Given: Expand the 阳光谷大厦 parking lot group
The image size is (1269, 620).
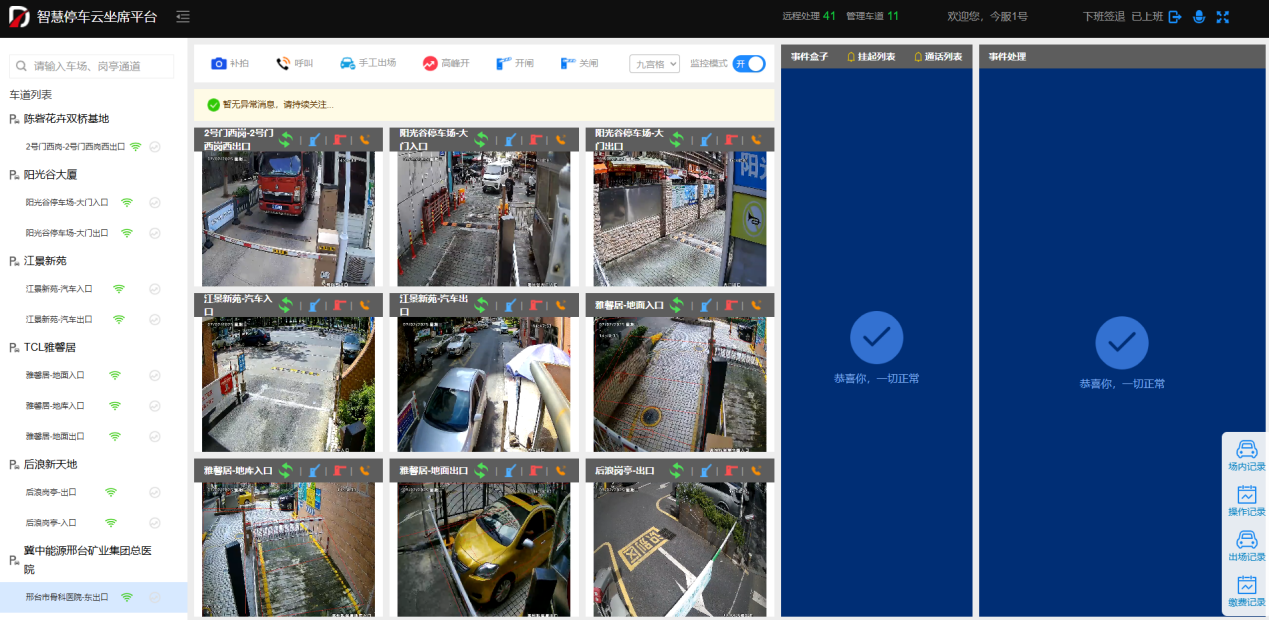Looking at the screenshot, I should click(x=50, y=175).
